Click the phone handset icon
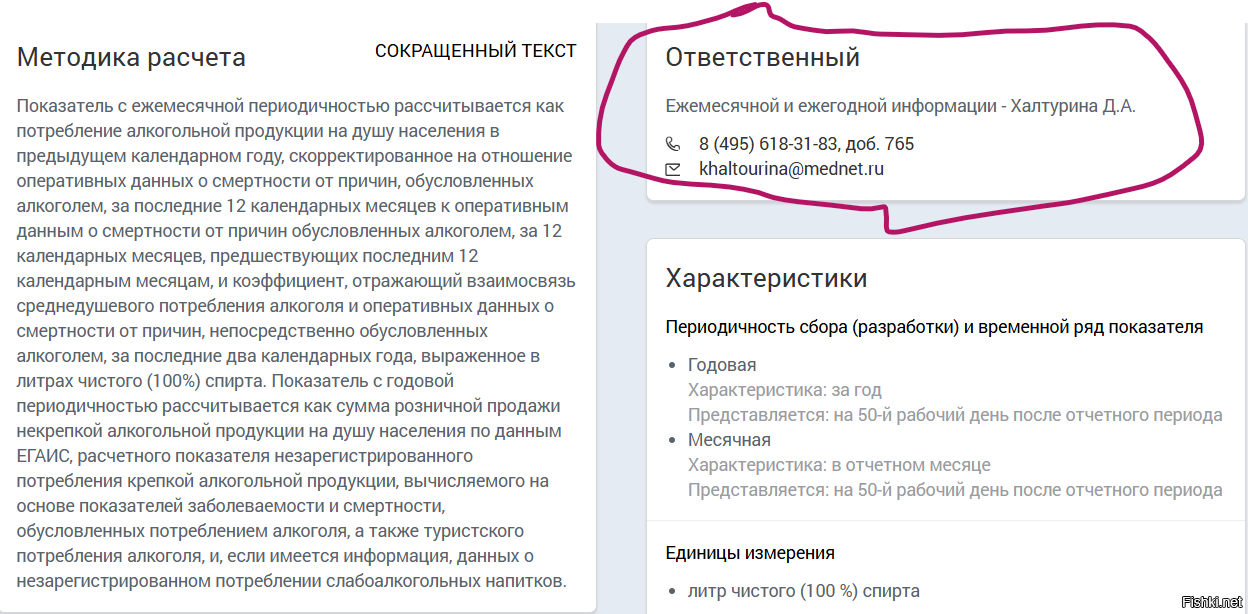Viewport: 1248px width, 614px height. pos(673,144)
